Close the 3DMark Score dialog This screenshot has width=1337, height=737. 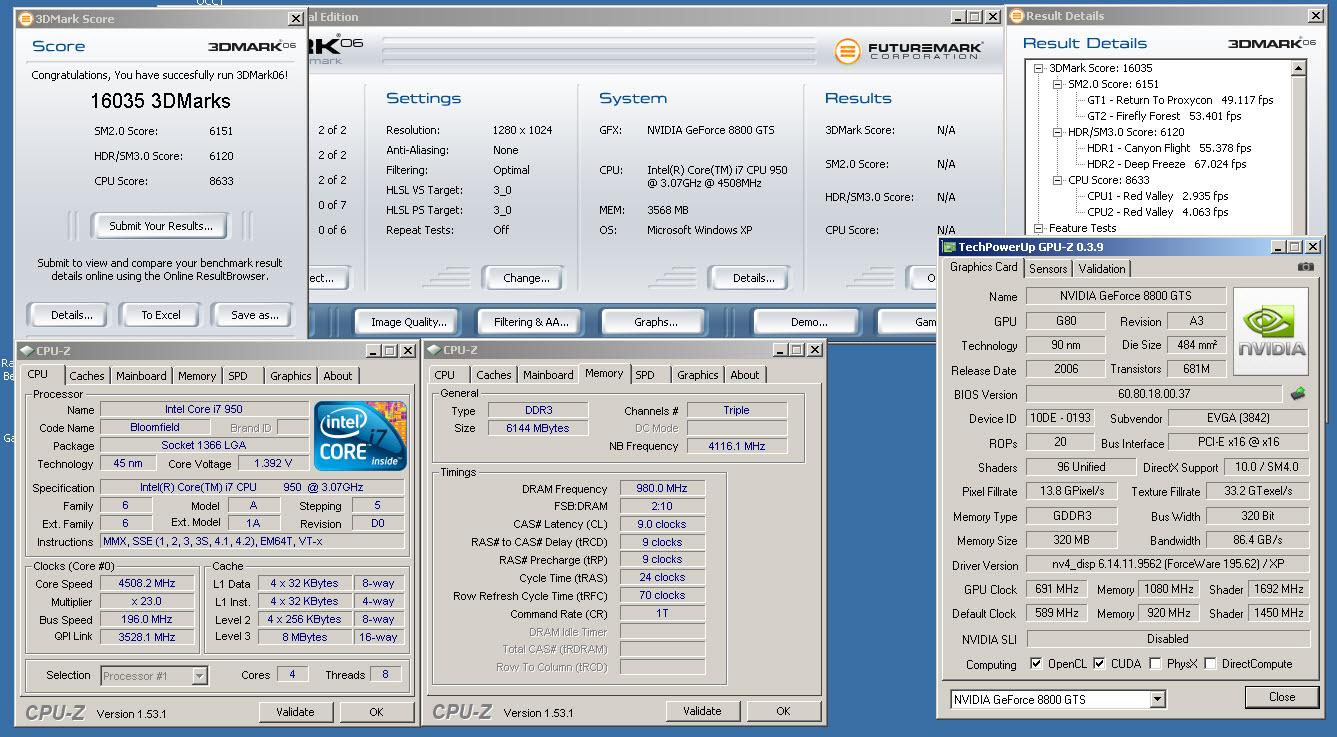pyautogui.click(x=295, y=18)
